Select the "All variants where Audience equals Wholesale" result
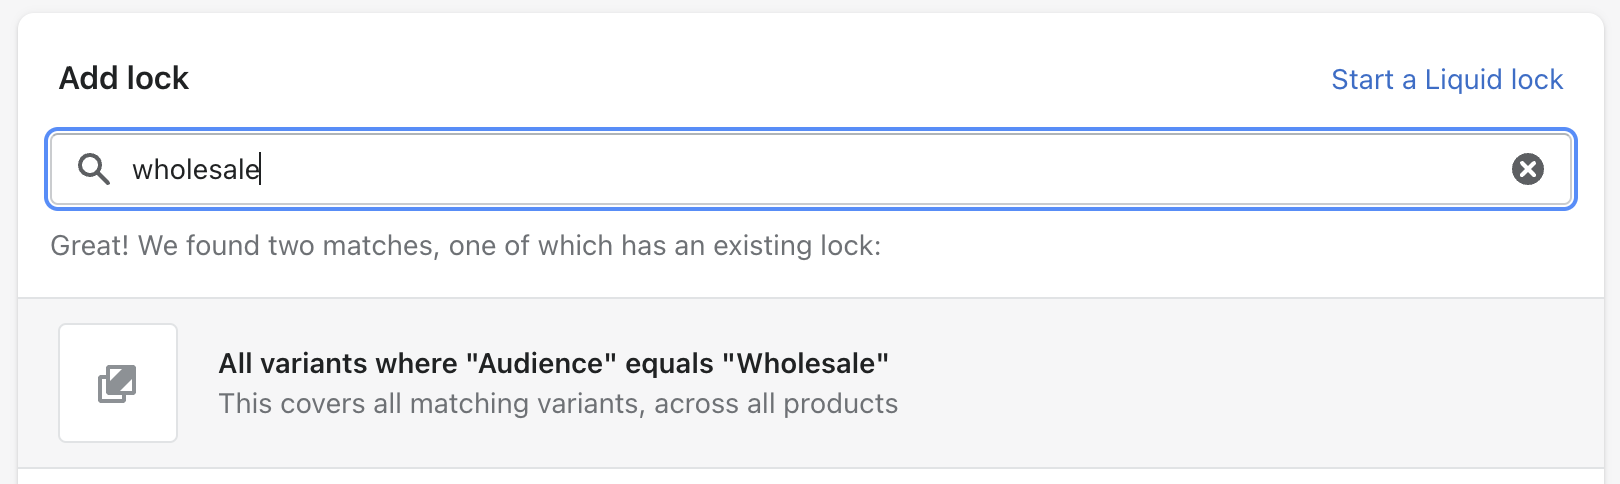Image resolution: width=1620 pixels, height=484 pixels. (553, 364)
